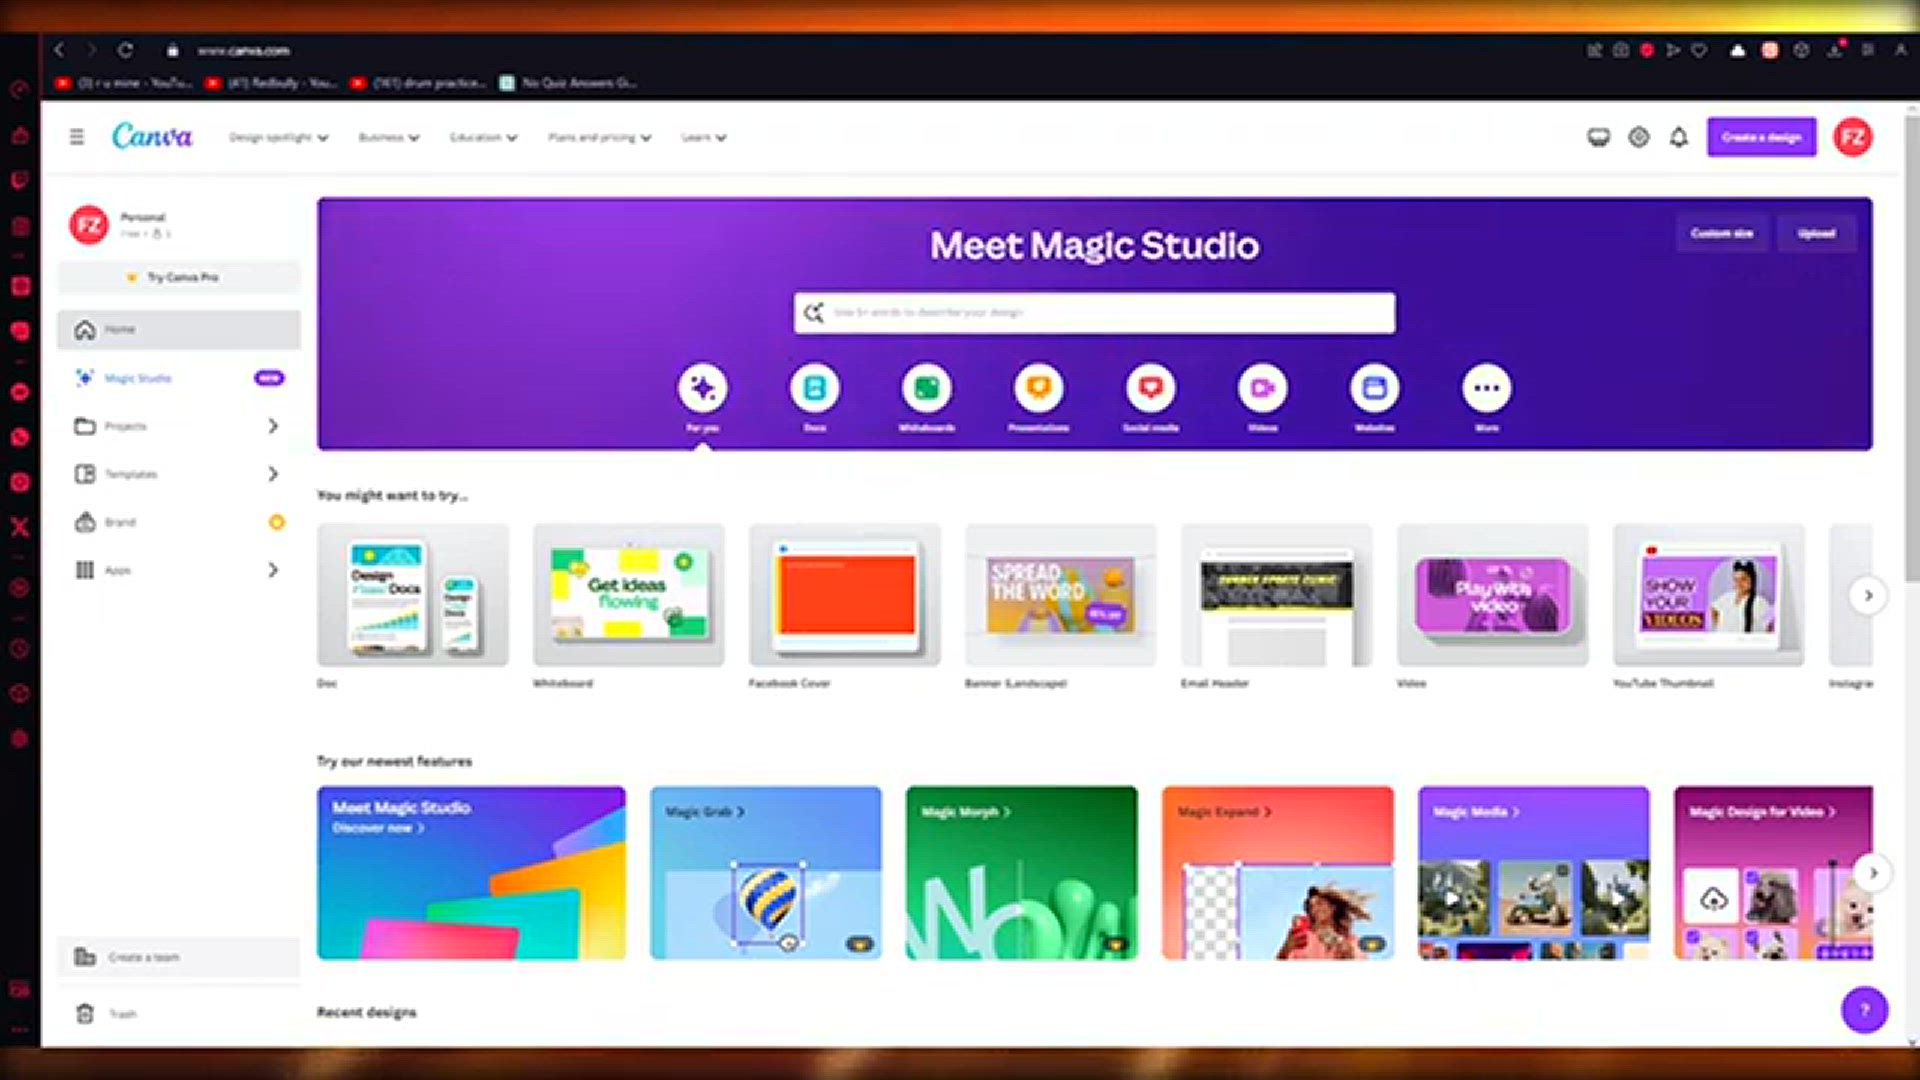Expand the Plans and pricing dropdown
The width and height of the screenshot is (1920, 1080).
(600, 137)
